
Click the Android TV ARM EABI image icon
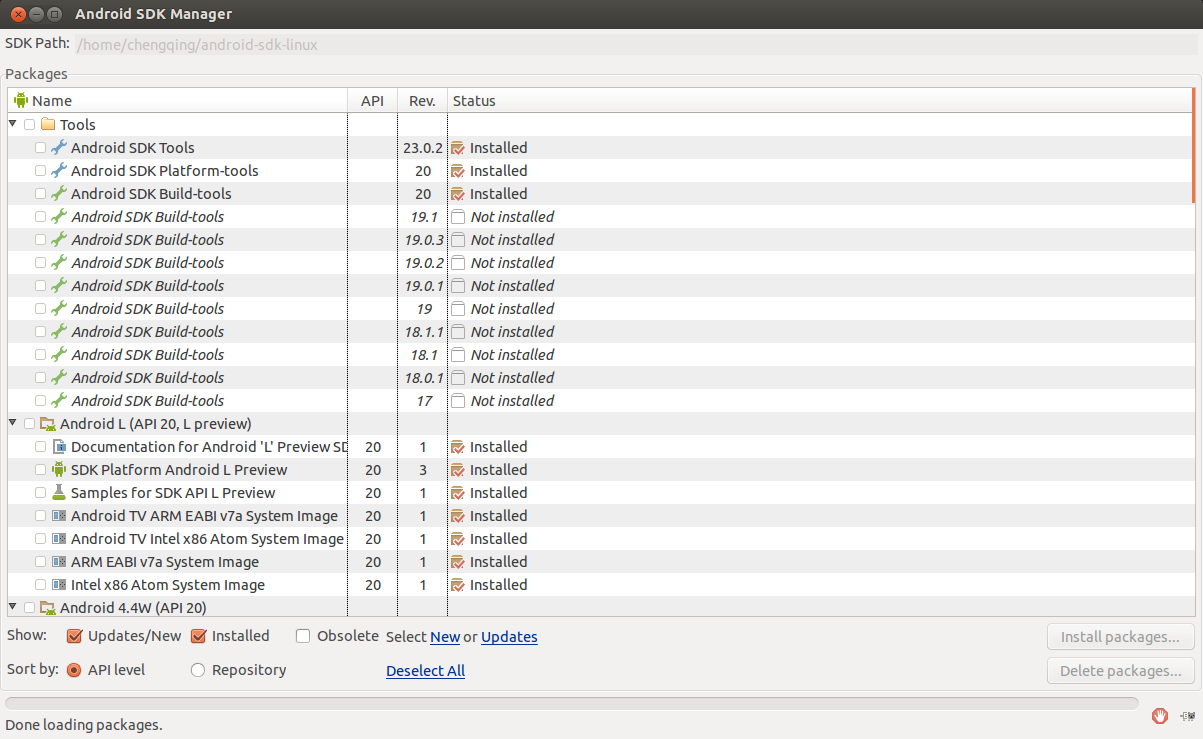coord(59,516)
